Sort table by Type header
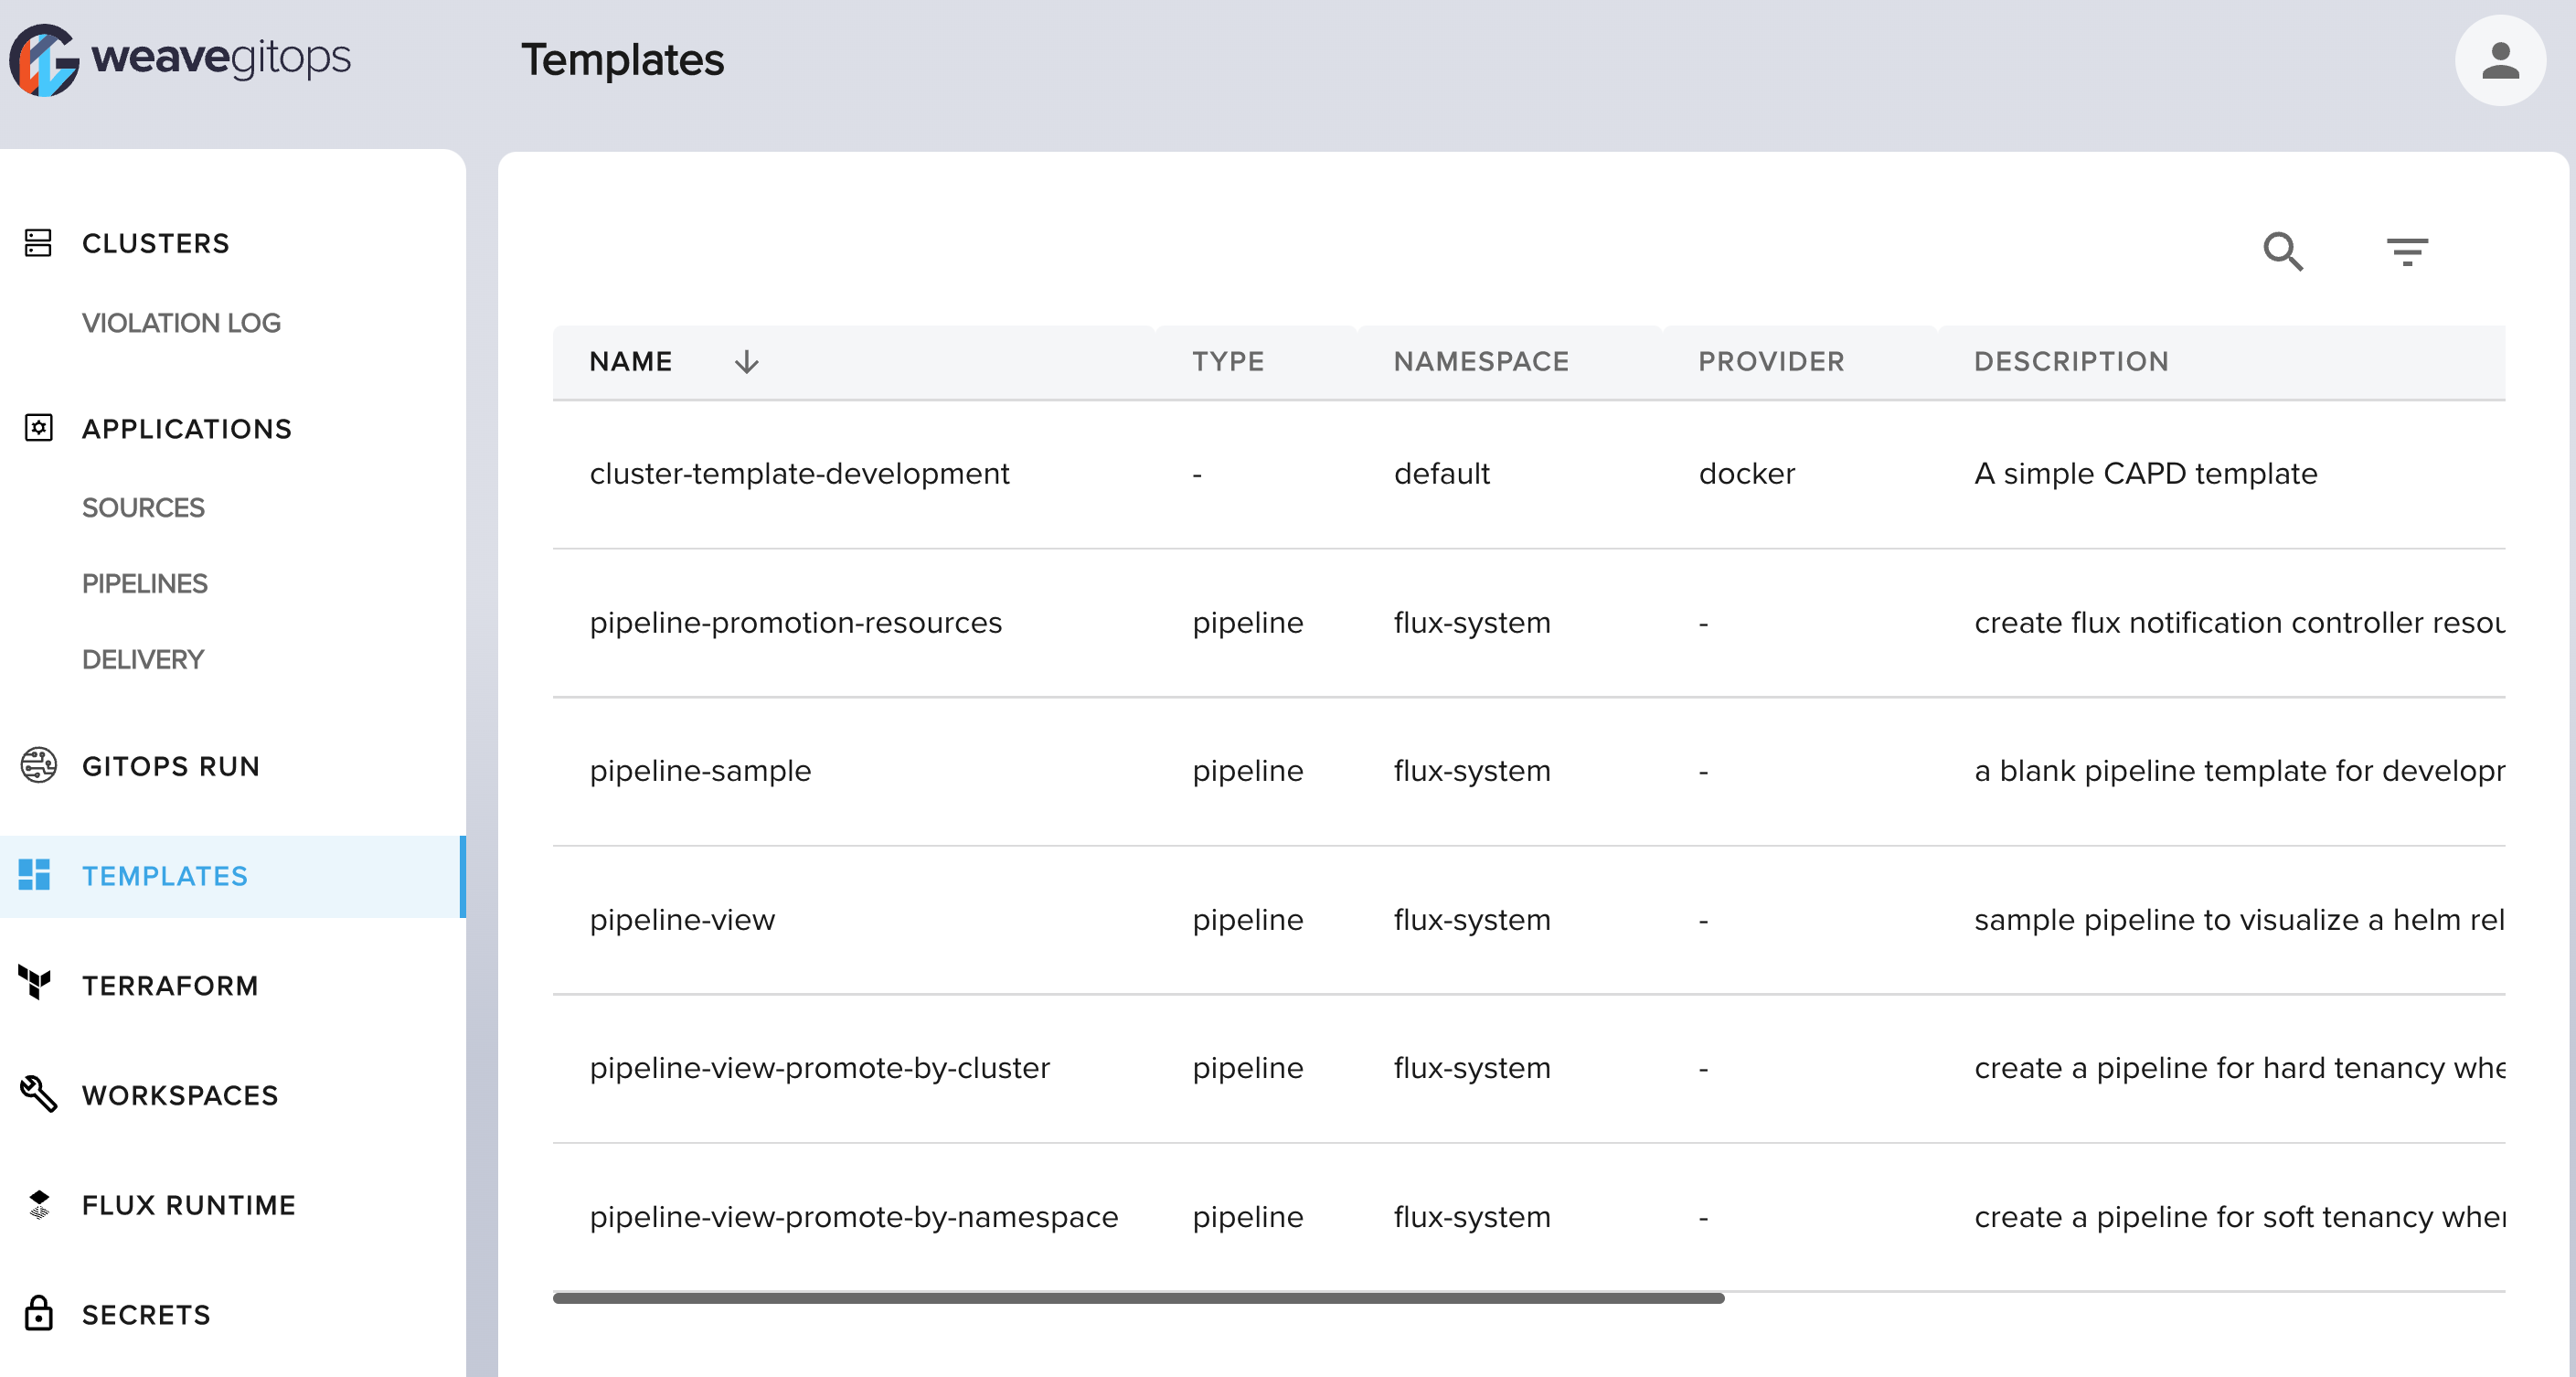2576x1377 pixels. pos(1228,361)
